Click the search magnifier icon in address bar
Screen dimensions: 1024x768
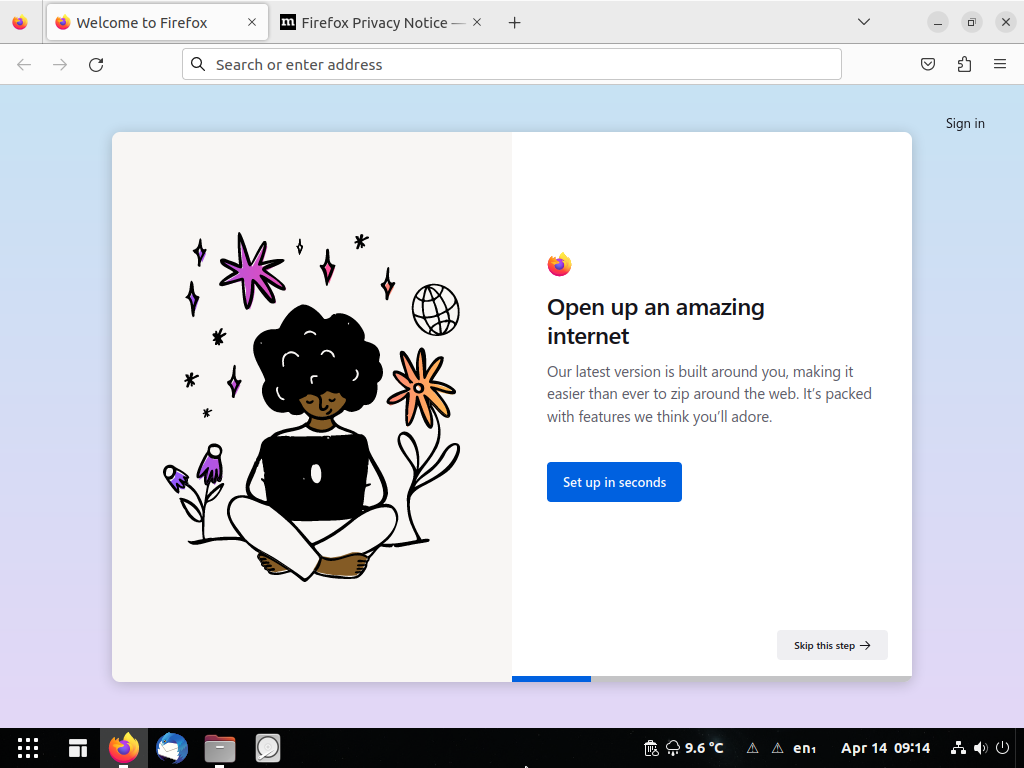(197, 64)
